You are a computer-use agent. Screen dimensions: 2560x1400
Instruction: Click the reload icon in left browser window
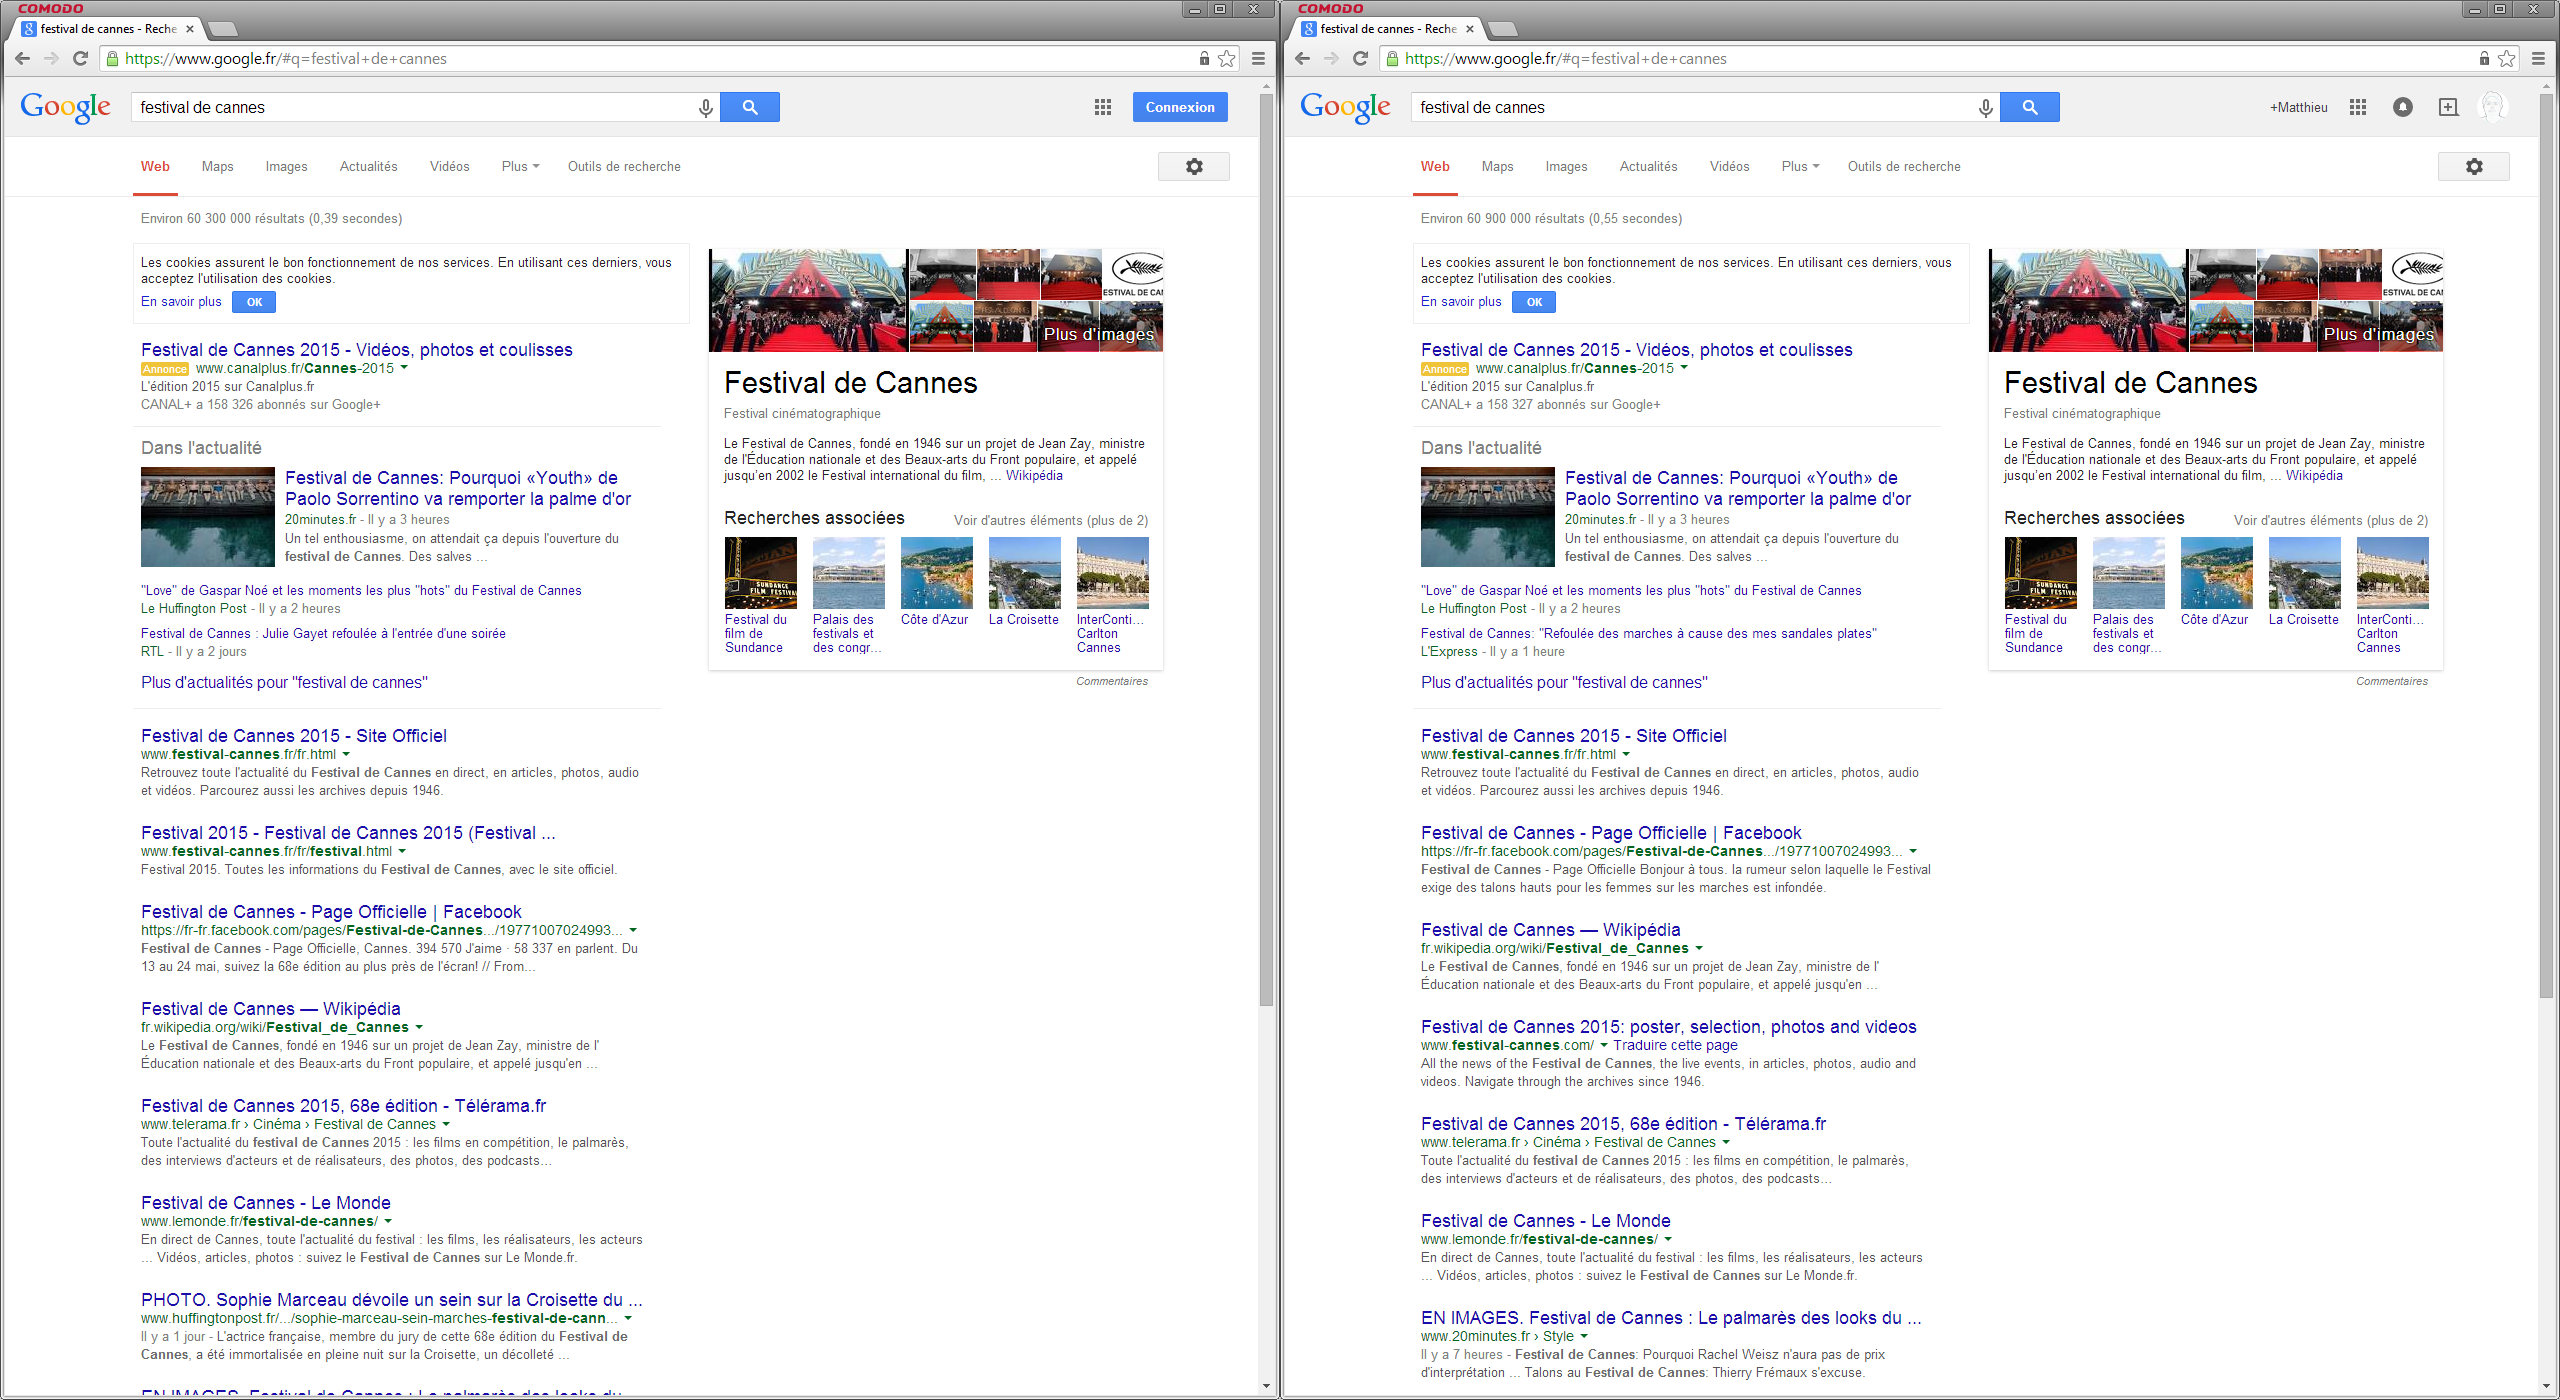pos(81,59)
